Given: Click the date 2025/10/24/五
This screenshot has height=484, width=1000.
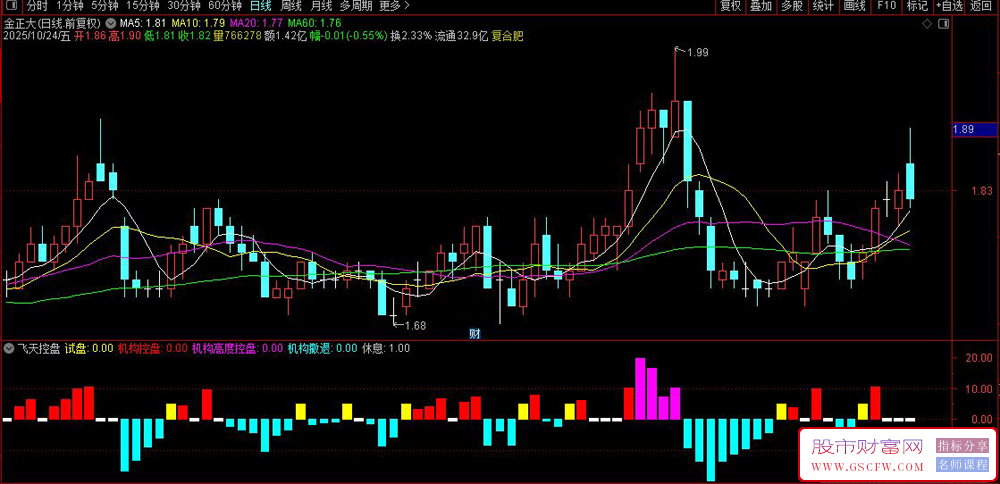Looking at the screenshot, I should coord(37,36).
